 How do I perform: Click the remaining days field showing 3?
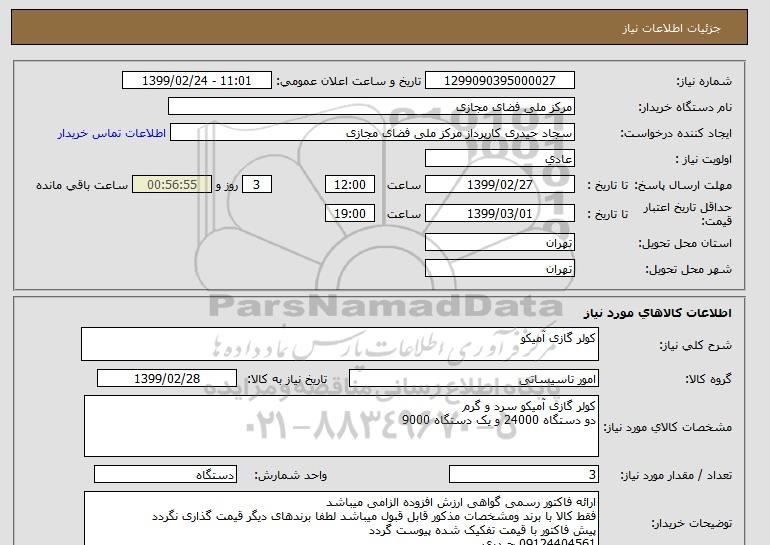[256, 185]
